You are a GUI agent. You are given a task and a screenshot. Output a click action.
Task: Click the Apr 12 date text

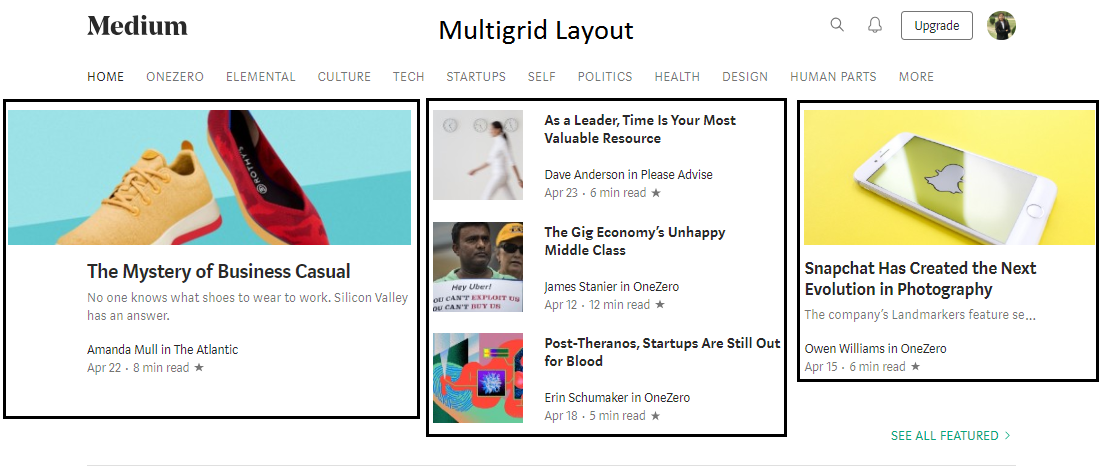pos(560,304)
